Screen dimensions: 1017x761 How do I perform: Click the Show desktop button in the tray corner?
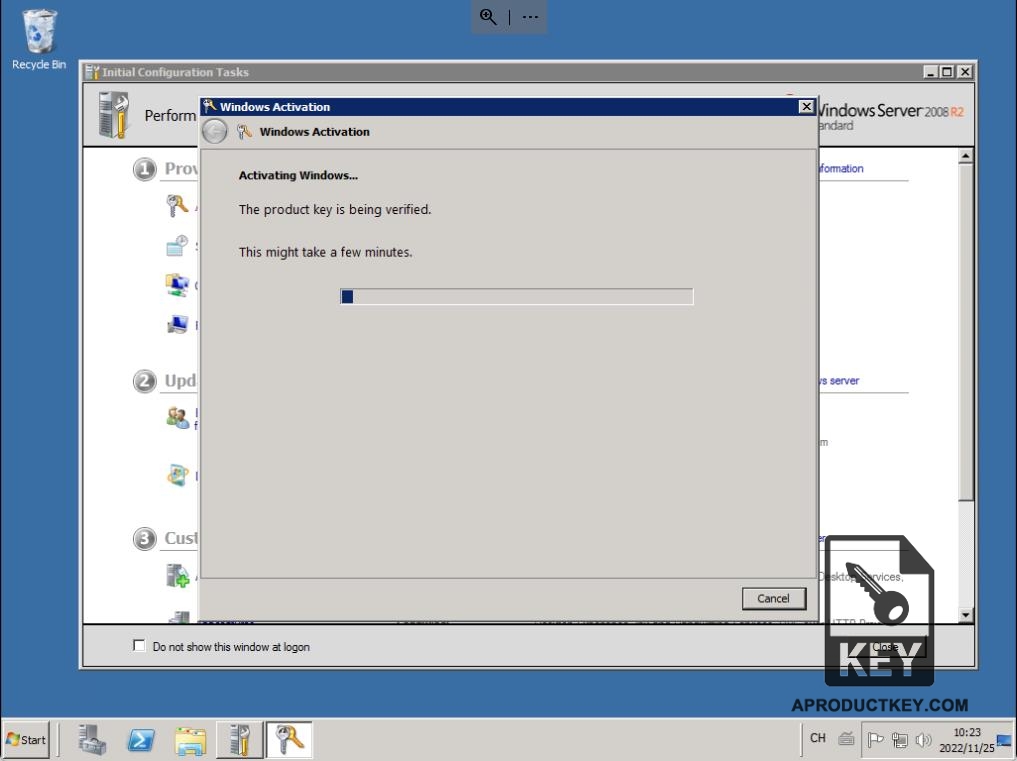1005,740
